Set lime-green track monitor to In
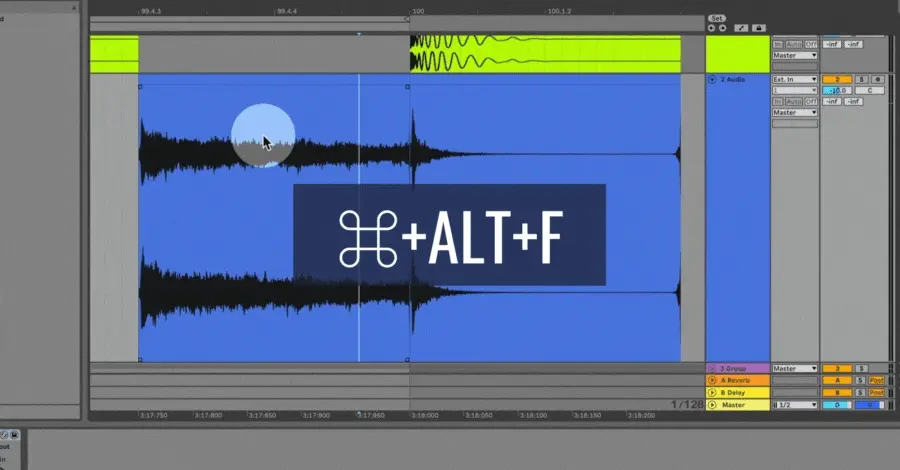 pos(778,44)
